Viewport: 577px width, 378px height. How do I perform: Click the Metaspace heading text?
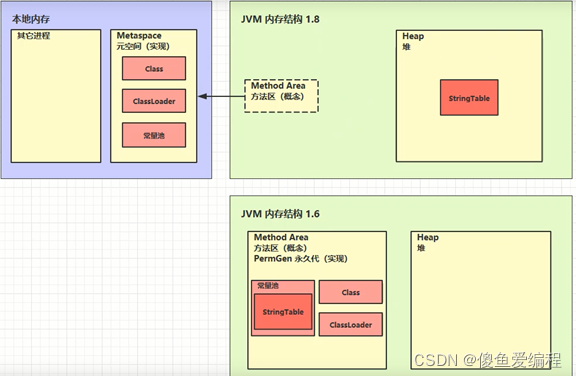point(139,36)
